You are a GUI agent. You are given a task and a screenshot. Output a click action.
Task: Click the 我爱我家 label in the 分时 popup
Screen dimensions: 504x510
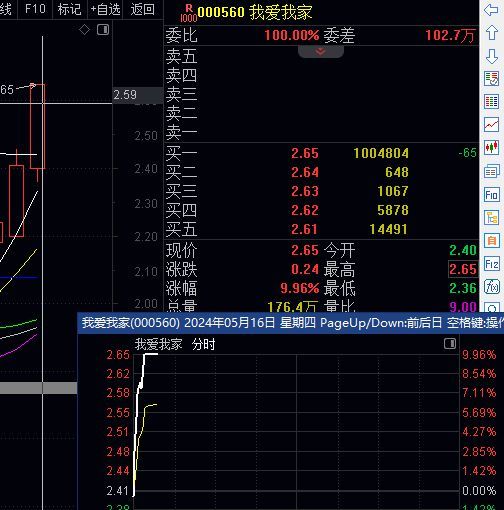point(158,344)
